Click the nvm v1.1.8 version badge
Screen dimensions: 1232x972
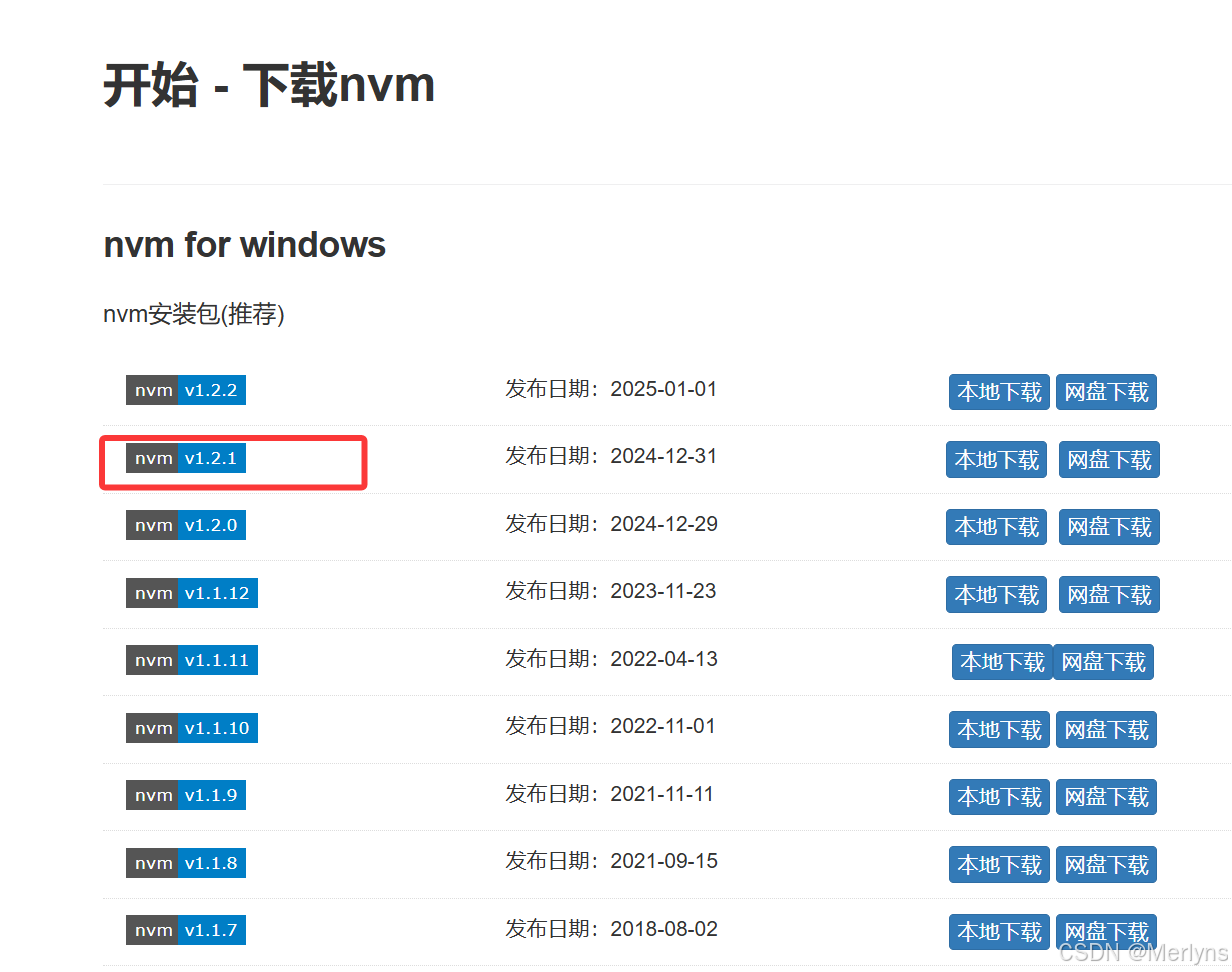click(186, 863)
